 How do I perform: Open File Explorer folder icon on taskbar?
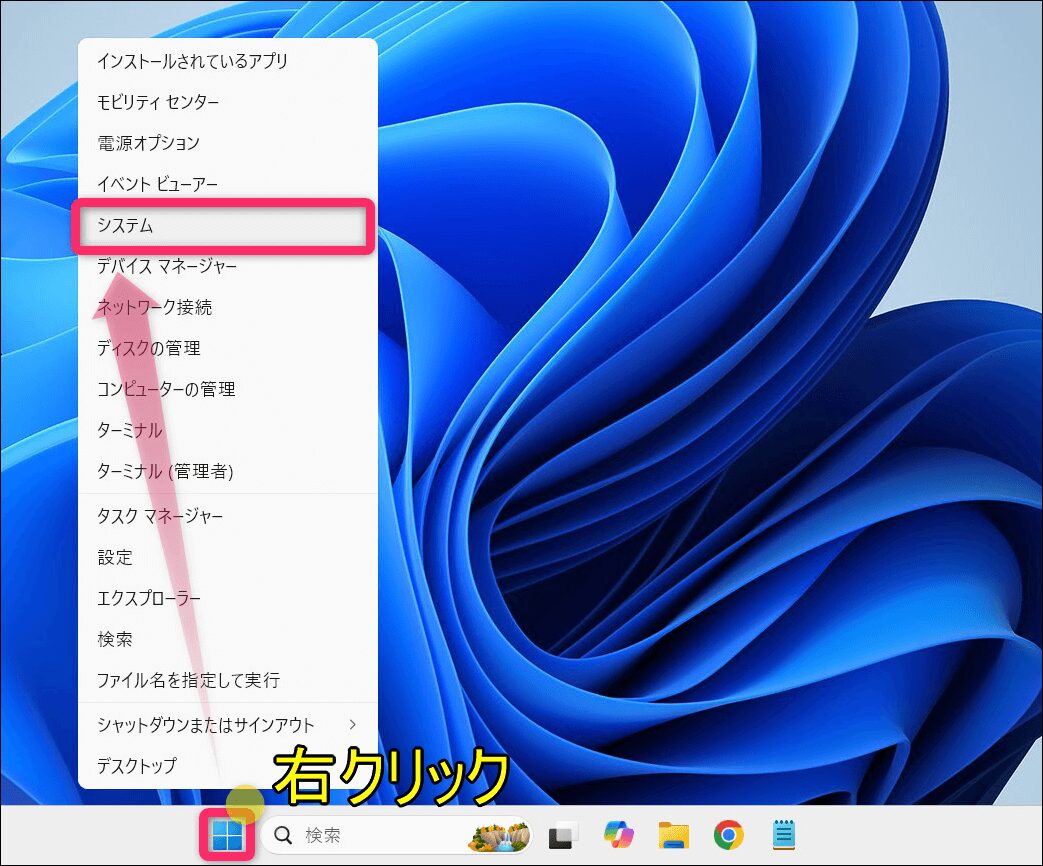pos(674,835)
